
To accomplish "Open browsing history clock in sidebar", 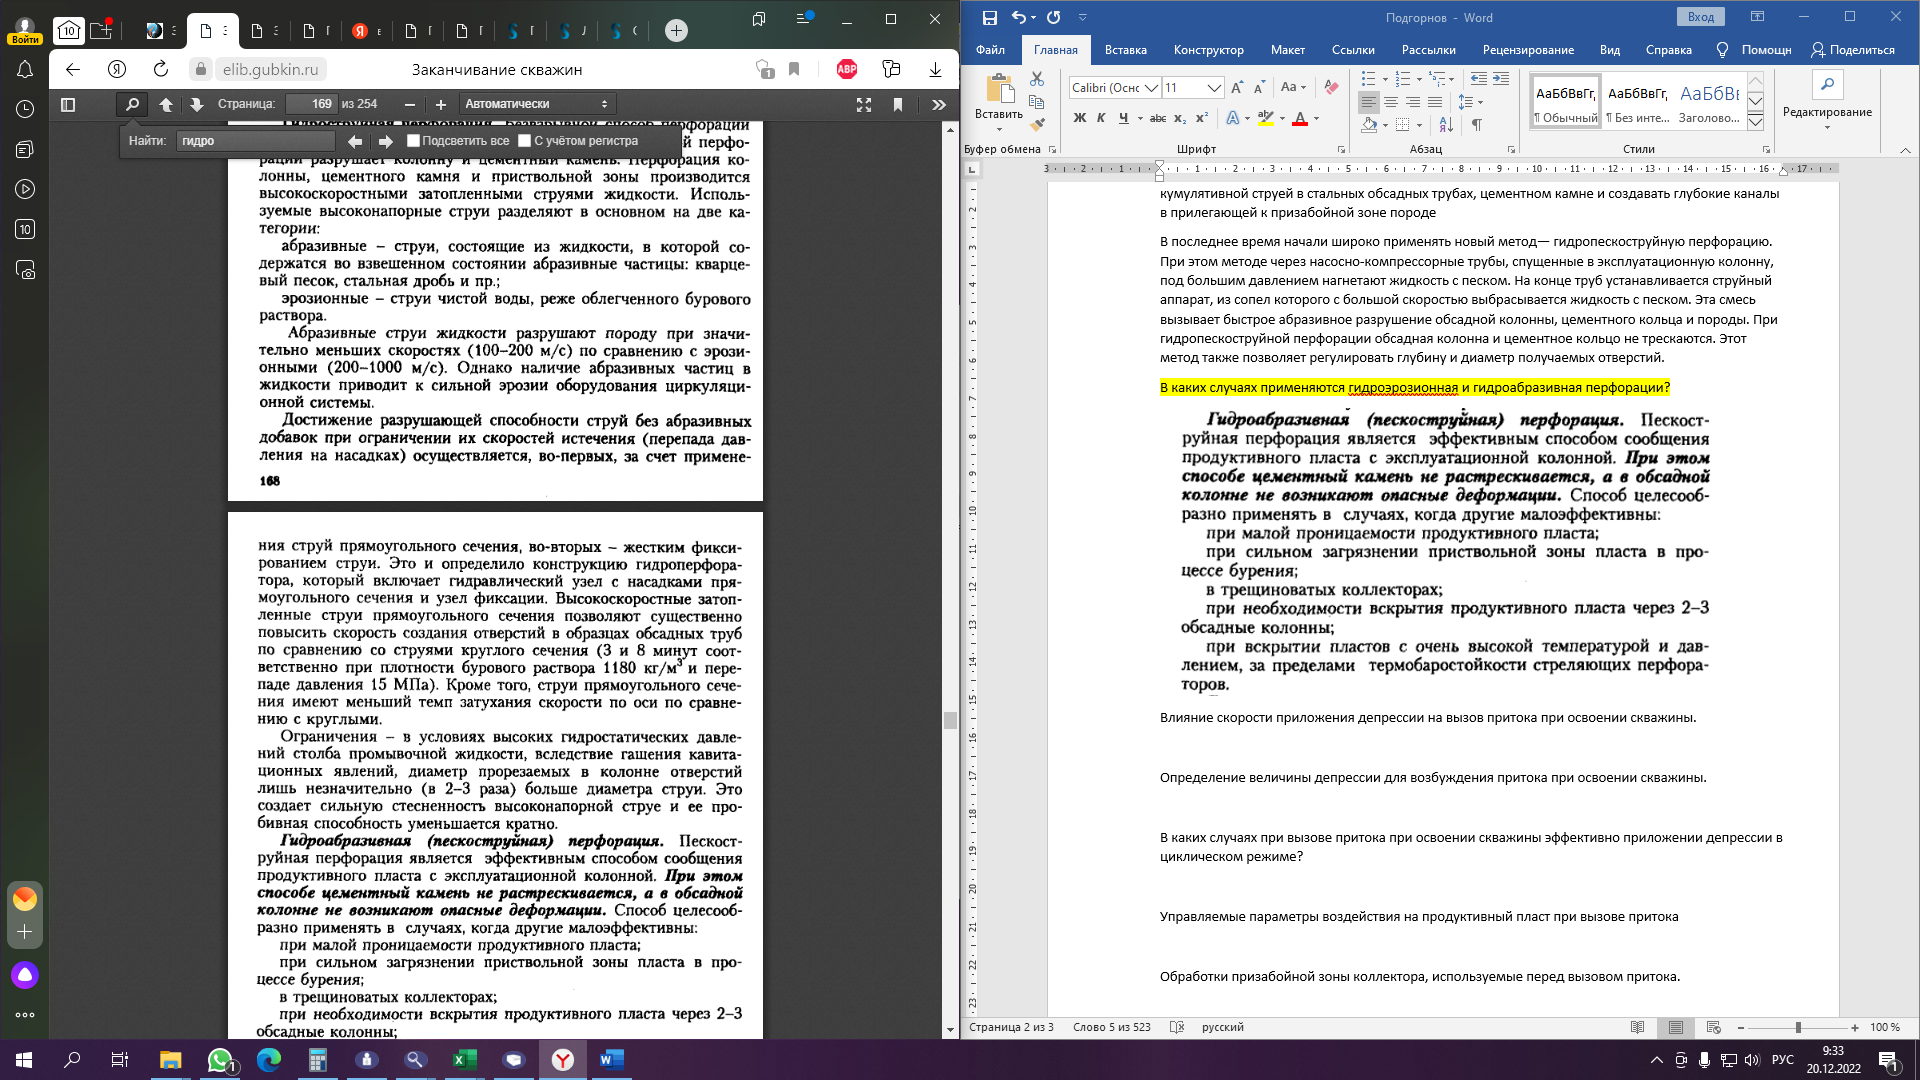I will [25, 109].
